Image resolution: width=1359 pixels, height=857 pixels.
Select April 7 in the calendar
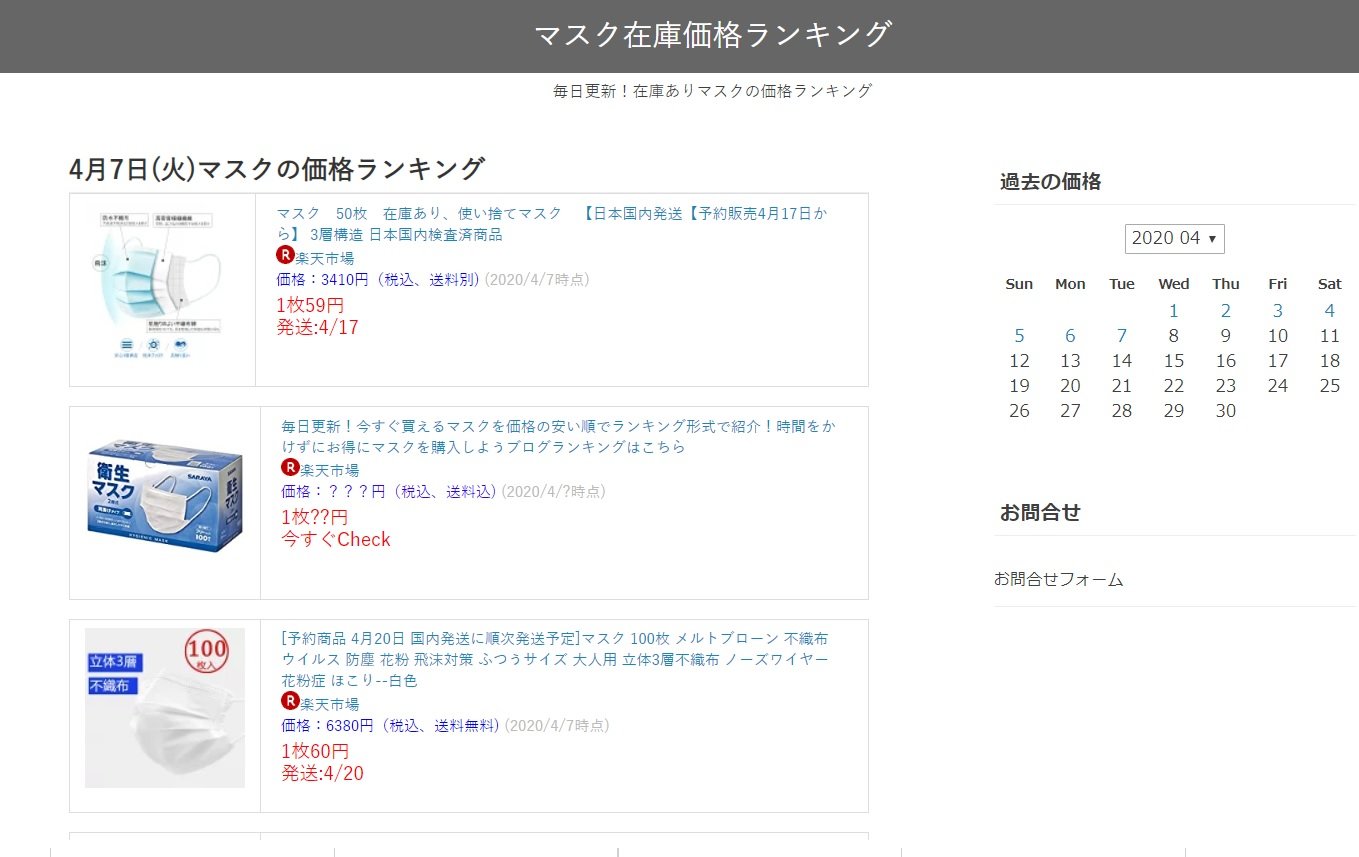tap(1122, 336)
